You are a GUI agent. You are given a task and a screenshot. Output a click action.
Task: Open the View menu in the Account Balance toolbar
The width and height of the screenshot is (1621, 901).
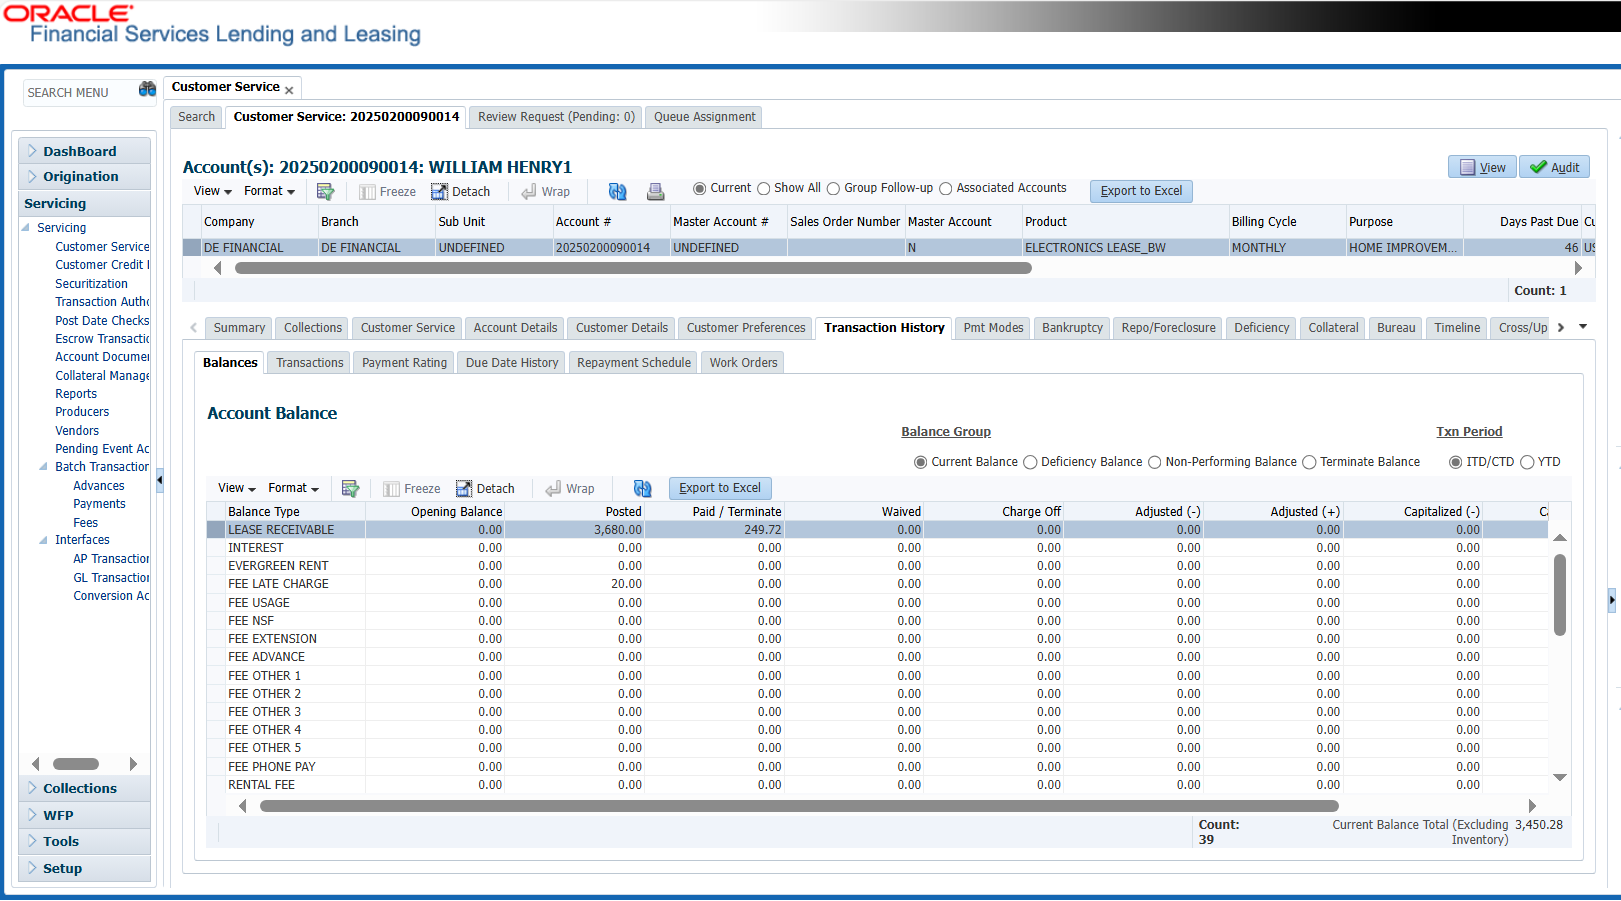click(x=237, y=488)
